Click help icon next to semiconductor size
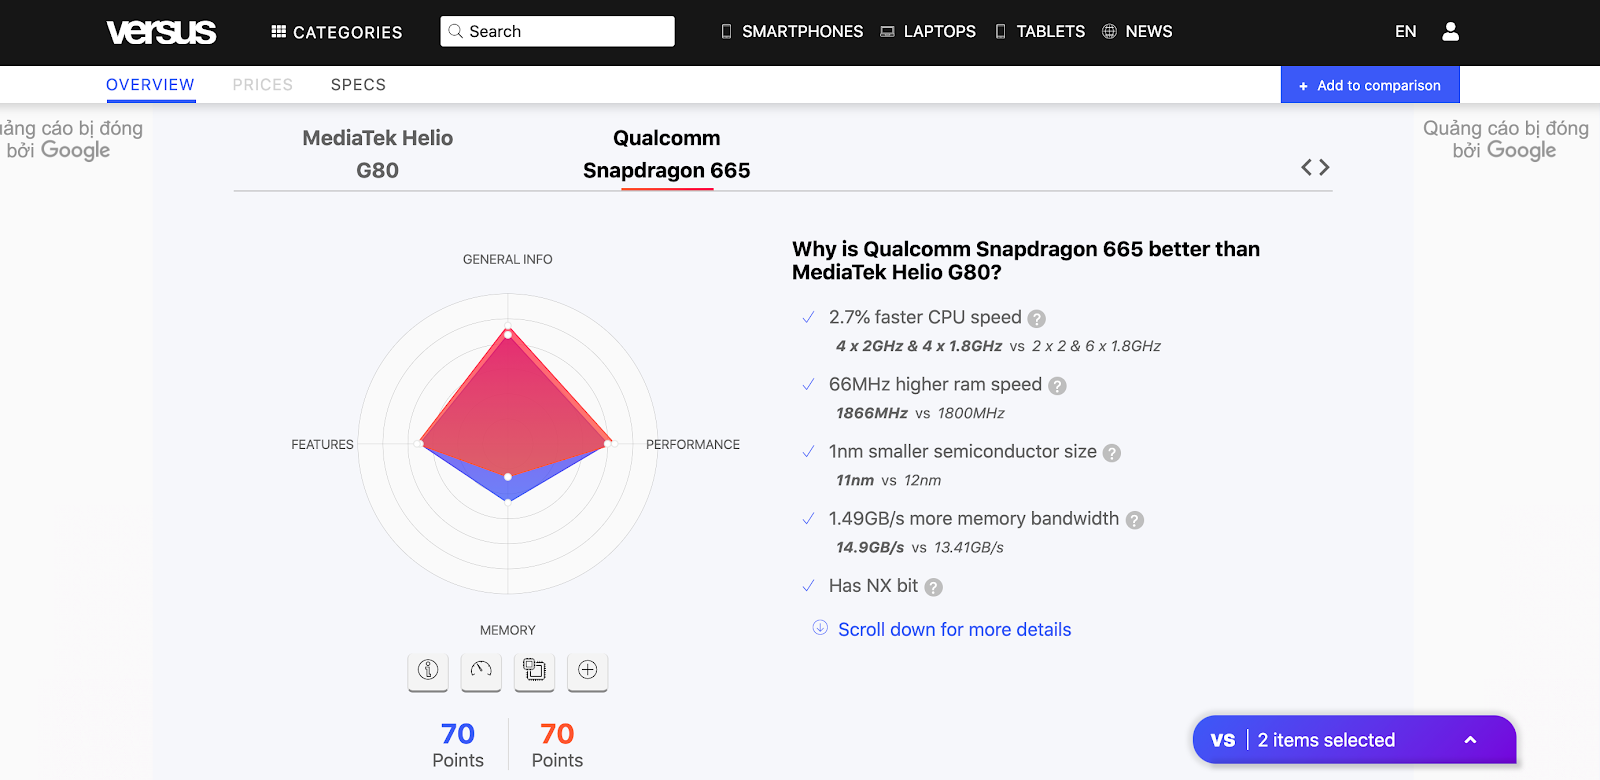This screenshot has height=780, width=1600. 1112,453
